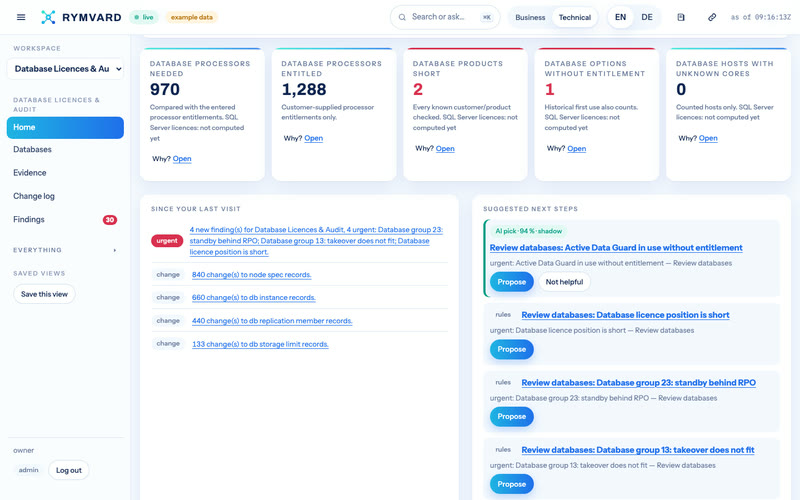Open 660 changes to db instance records
800x500 pixels.
pos(254,298)
